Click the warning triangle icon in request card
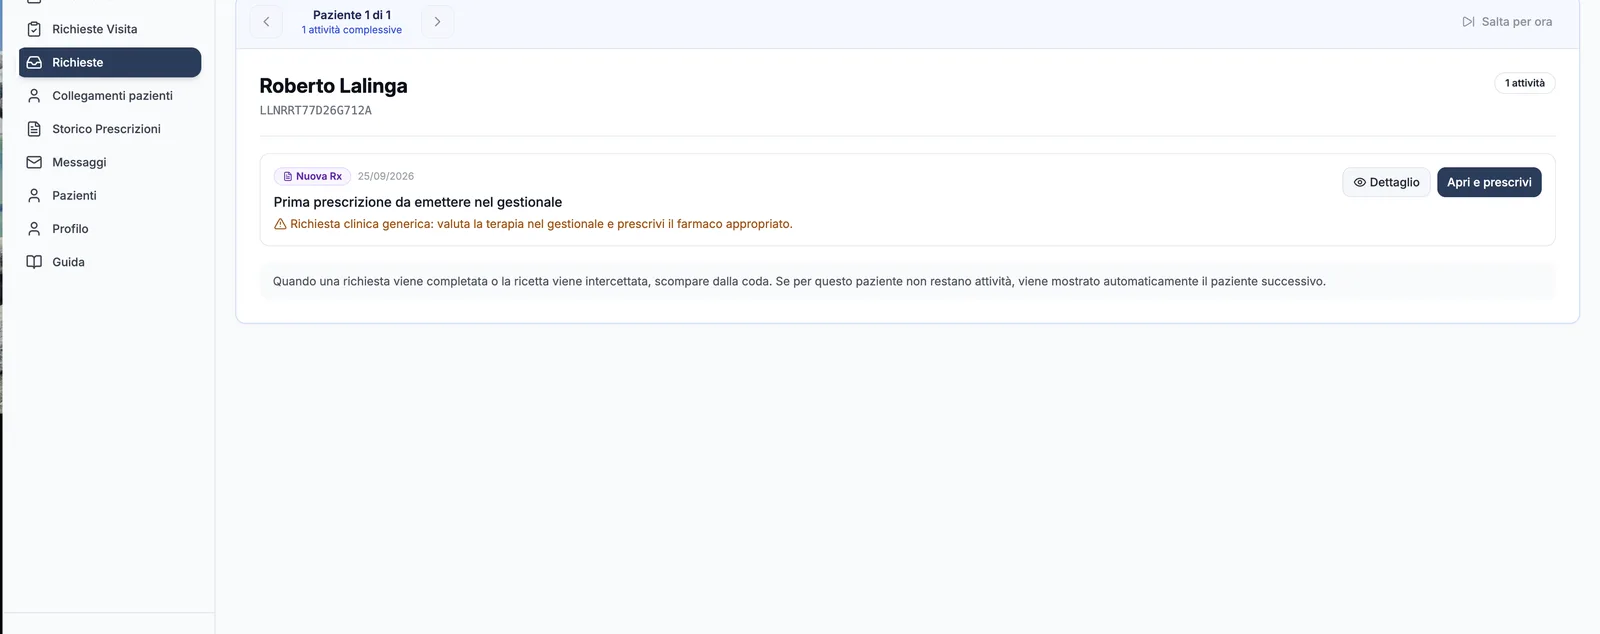This screenshot has height=634, width=1600. (280, 224)
